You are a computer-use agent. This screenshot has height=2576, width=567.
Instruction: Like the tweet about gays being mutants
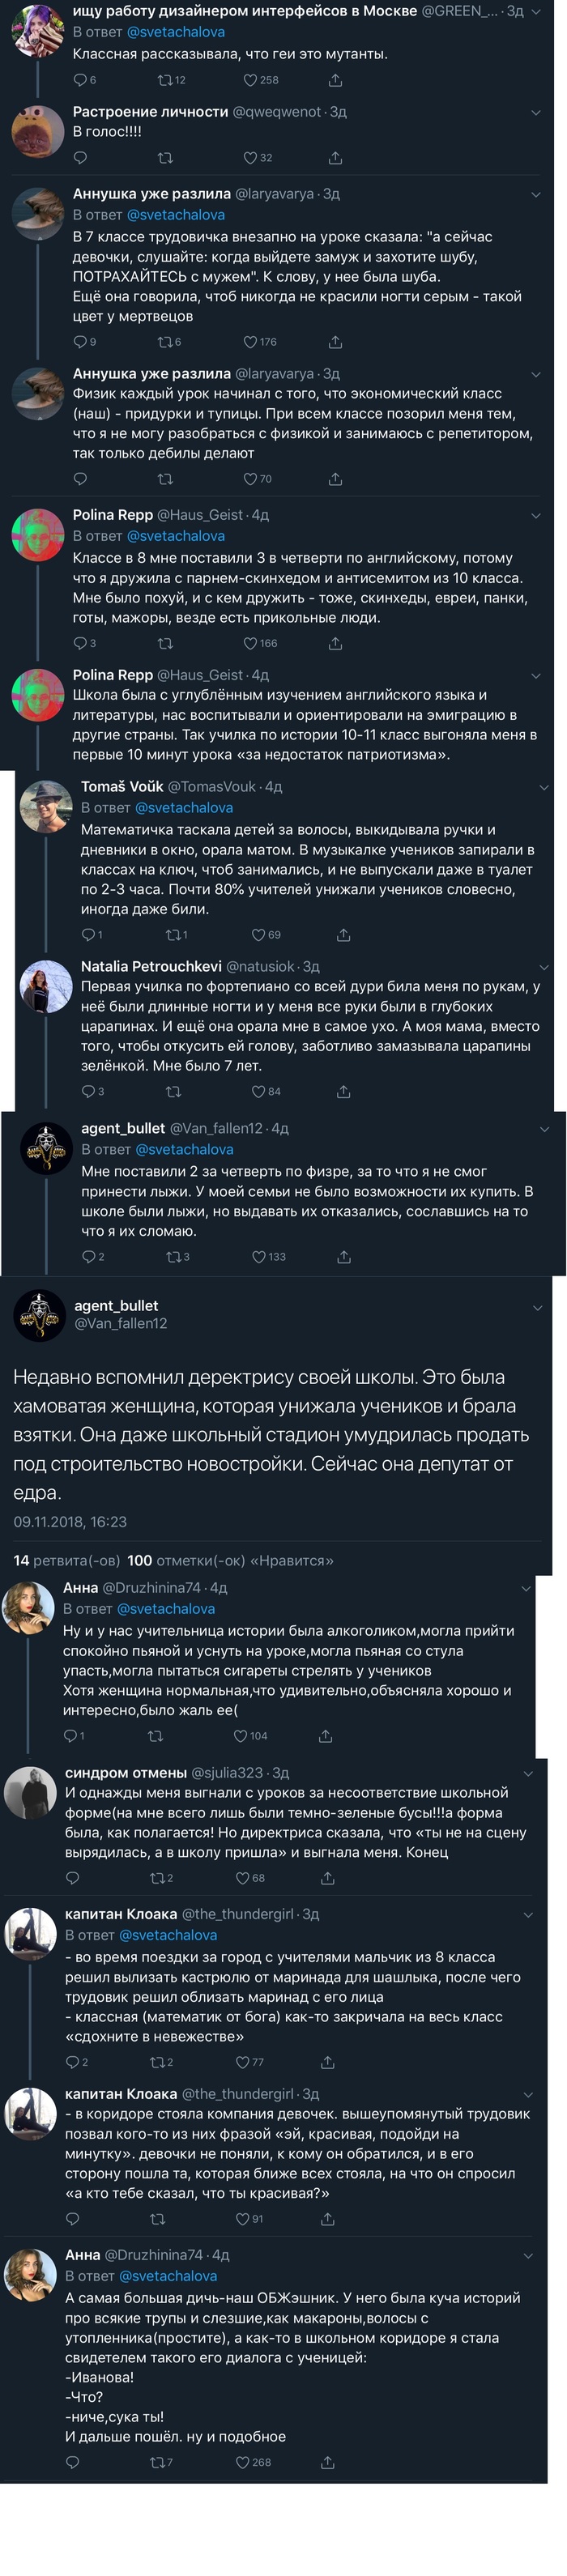[x=250, y=80]
